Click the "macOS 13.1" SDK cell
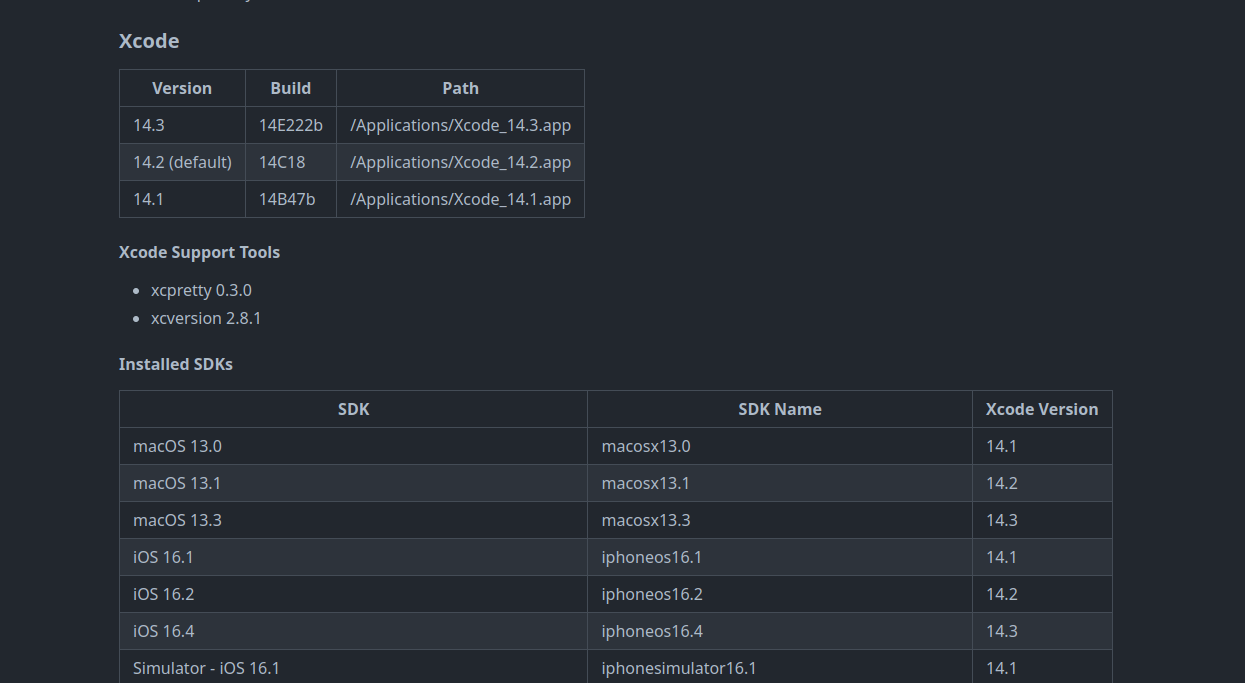 click(353, 483)
